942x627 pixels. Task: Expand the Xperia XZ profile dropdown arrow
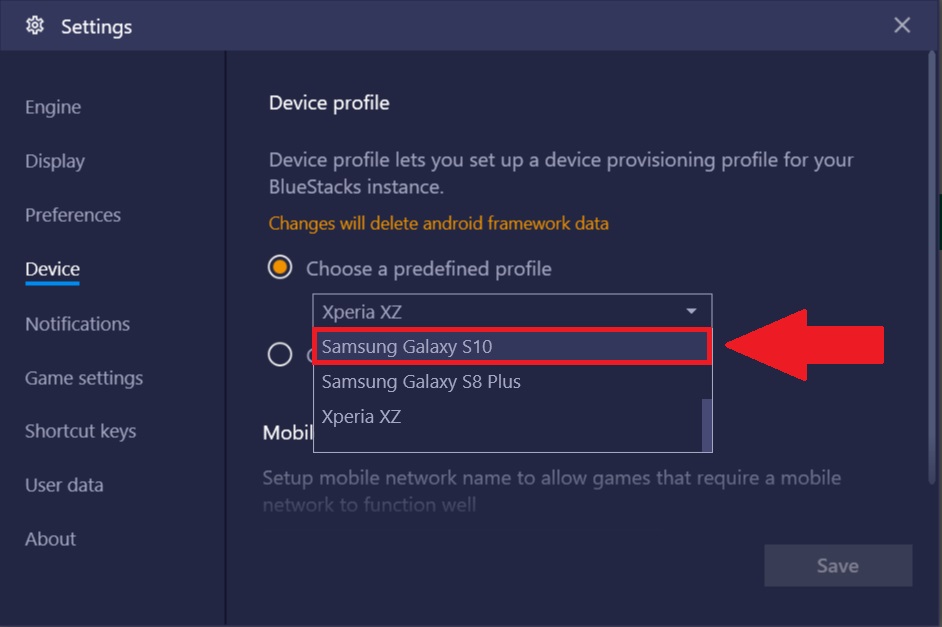[x=691, y=311]
